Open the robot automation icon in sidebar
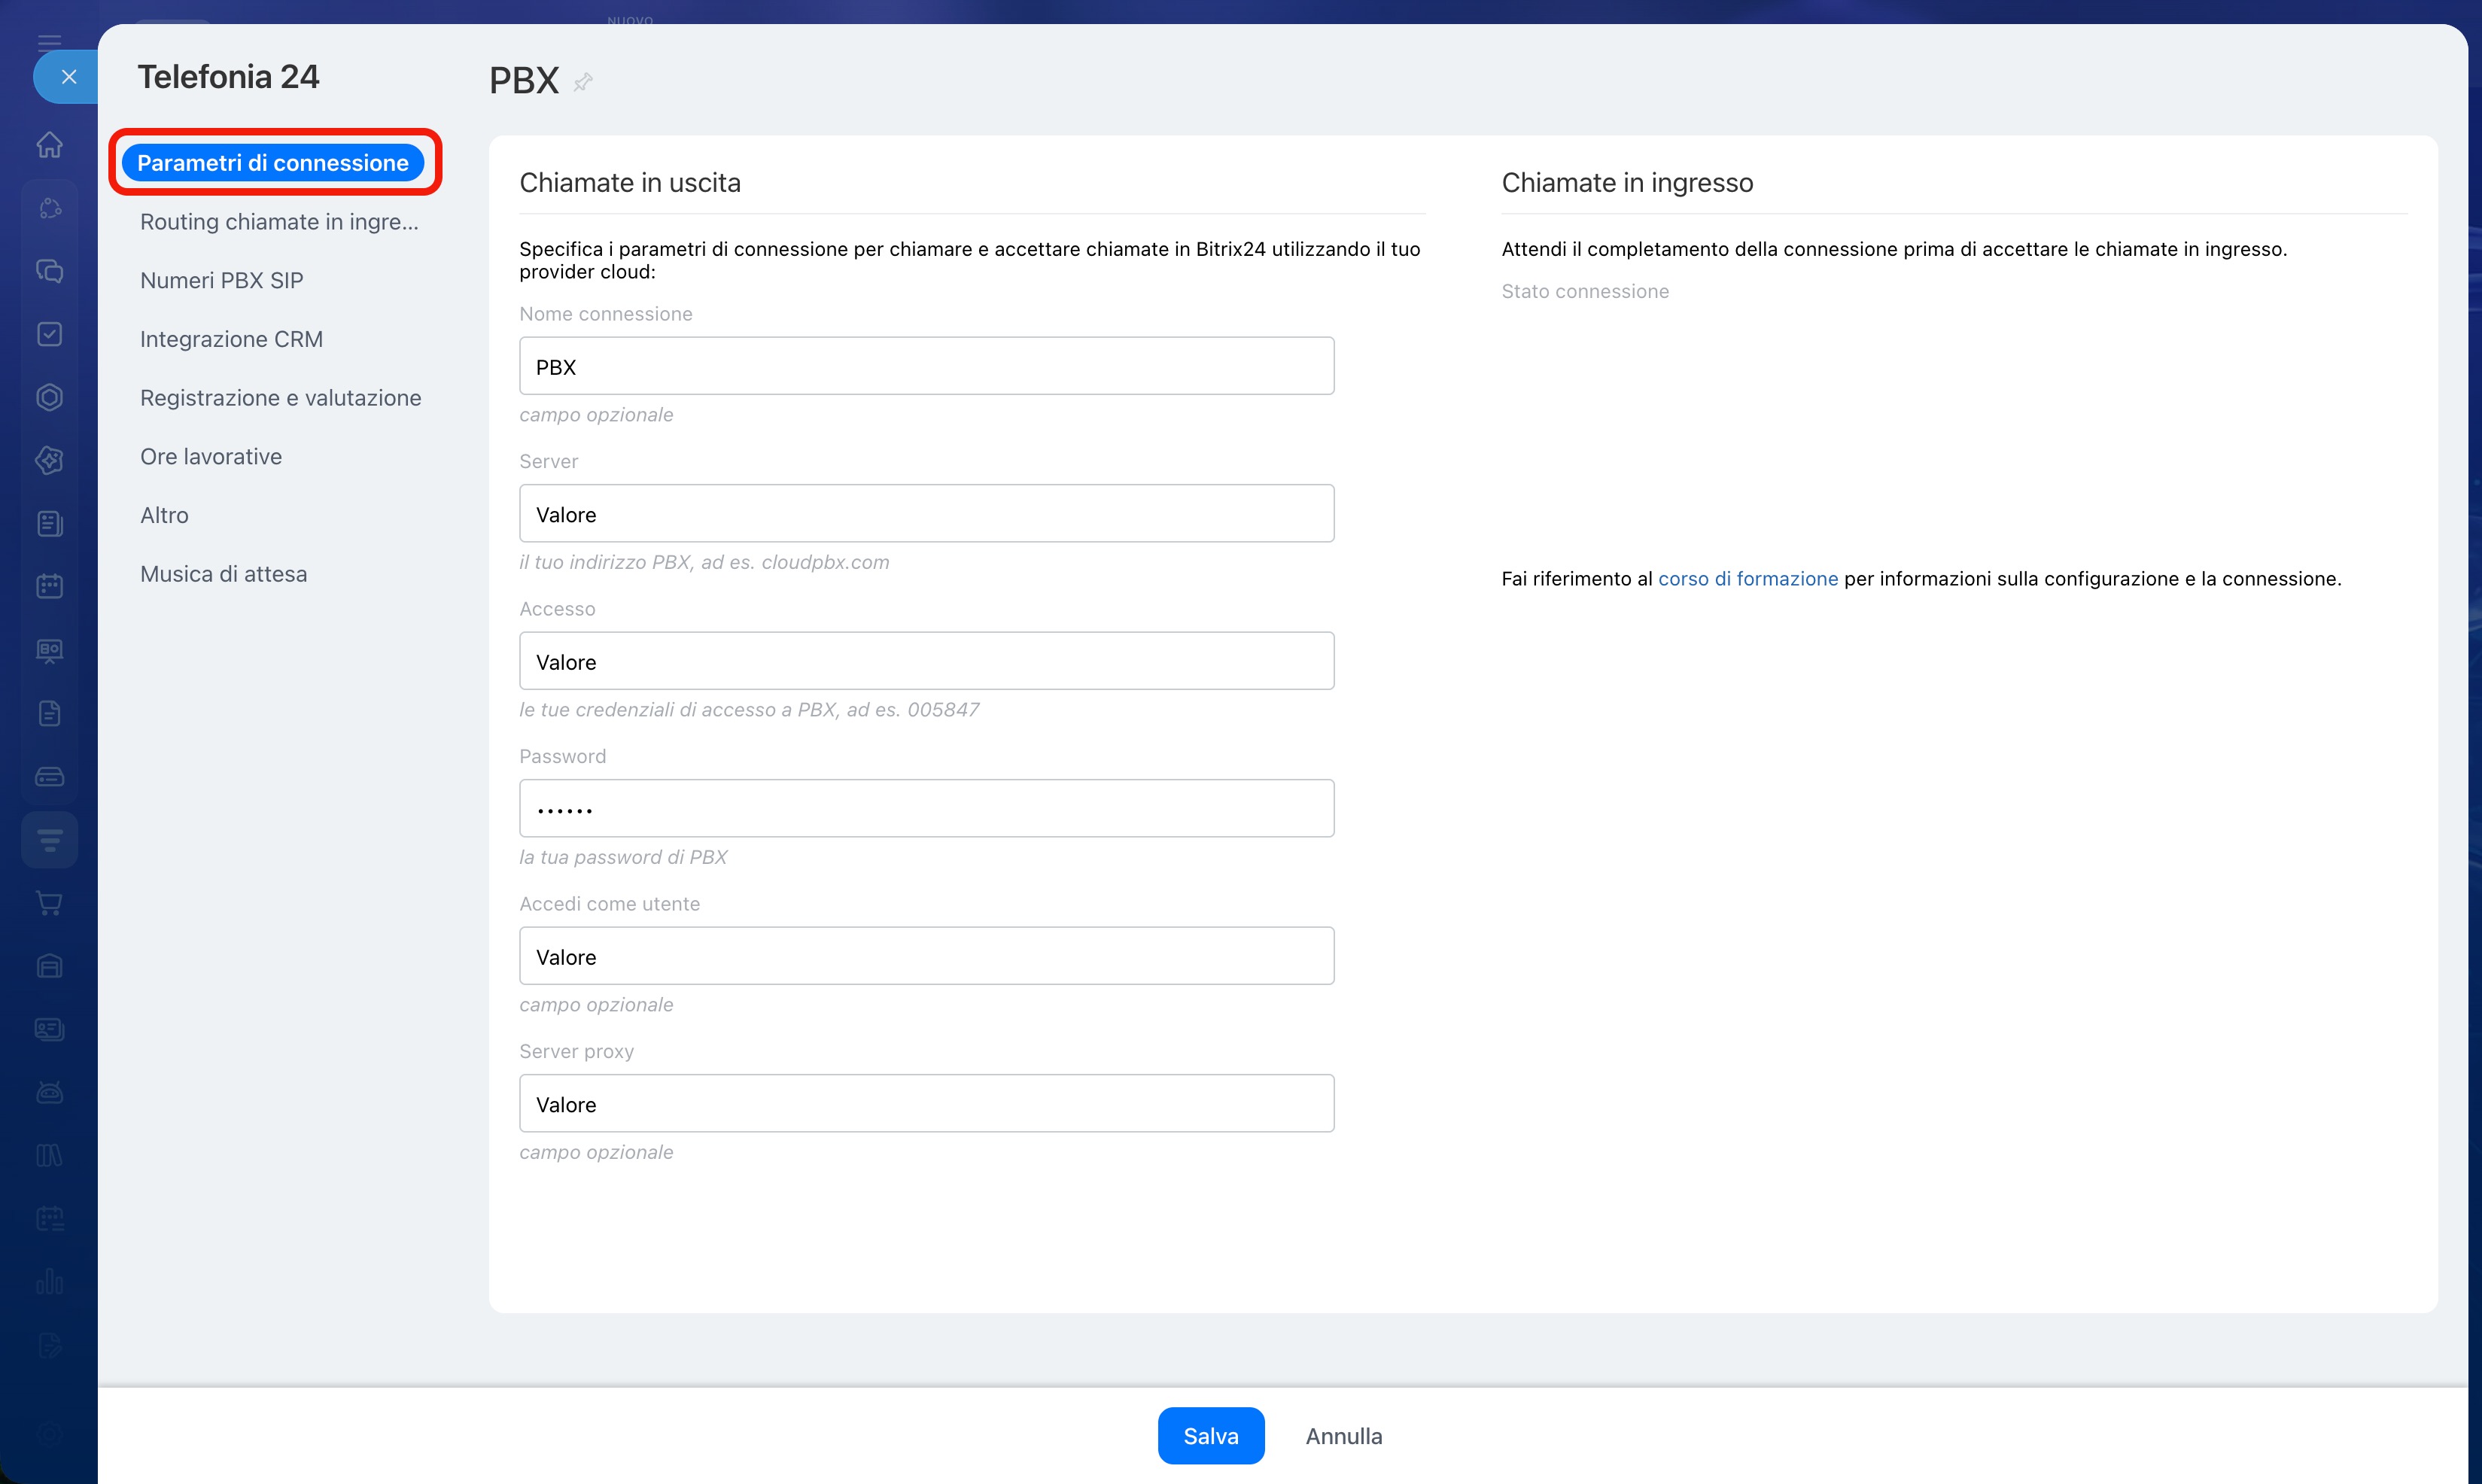Image resolution: width=2482 pixels, height=1484 pixels. pyautogui.click(x=49, y=1092)
